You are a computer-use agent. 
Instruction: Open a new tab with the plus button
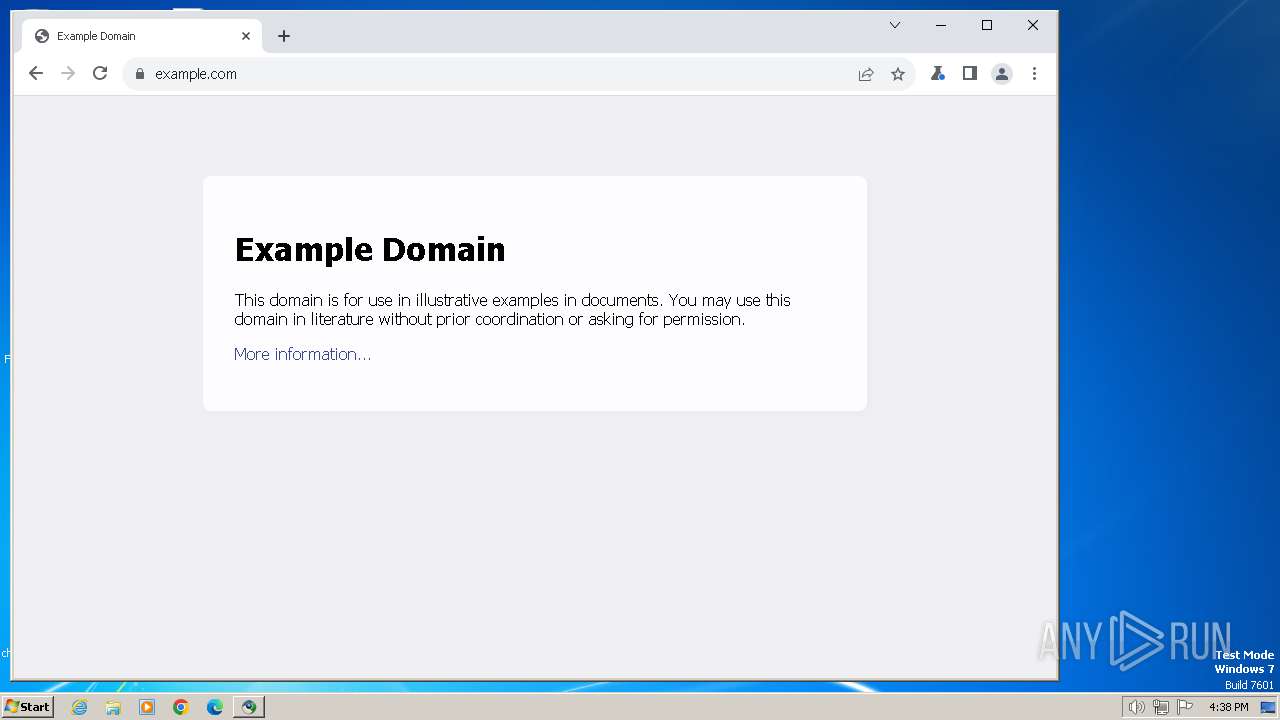(x=284, y=36)
